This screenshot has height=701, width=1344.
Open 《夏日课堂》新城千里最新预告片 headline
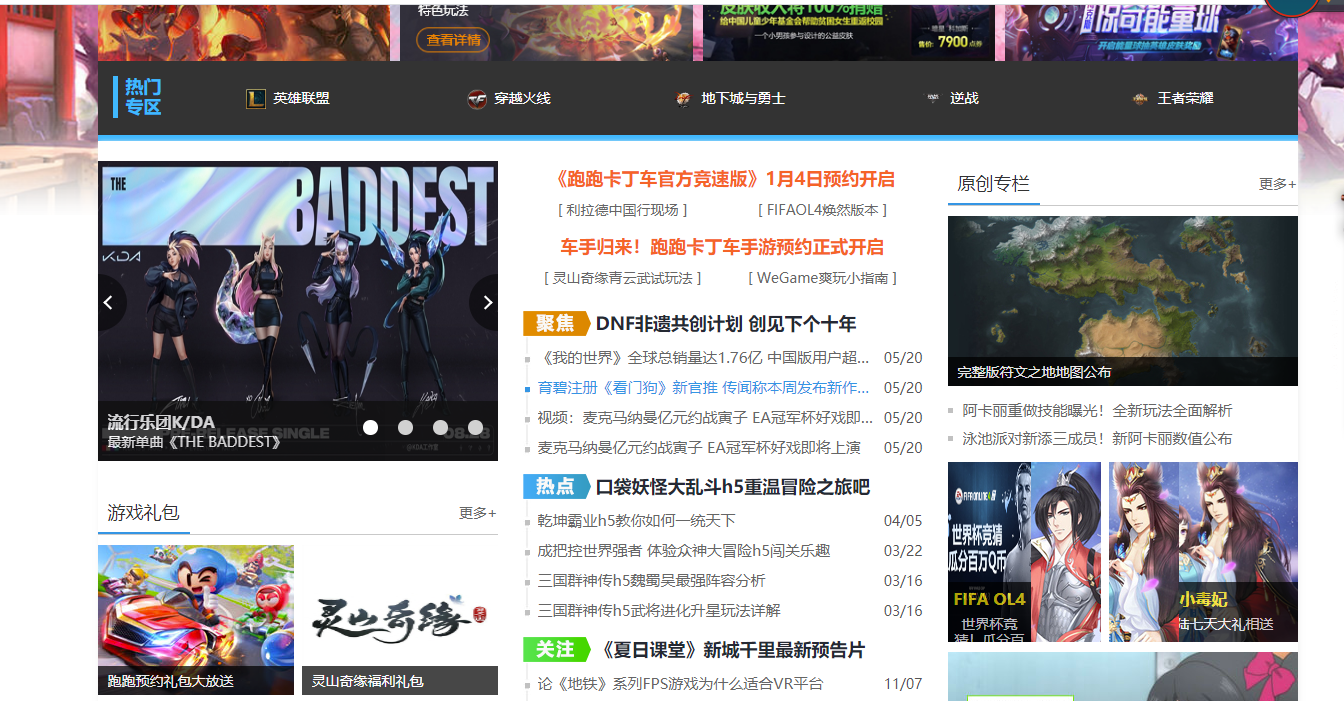click(x=730, y=650)
